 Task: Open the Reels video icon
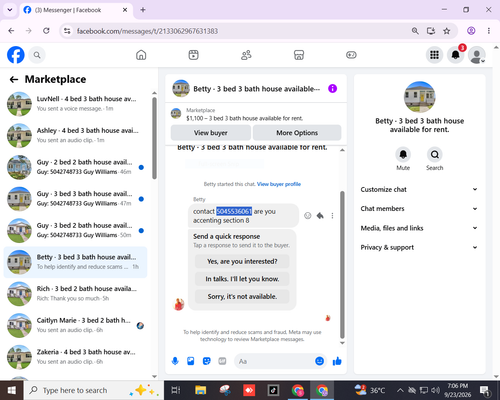coord(194,55)
